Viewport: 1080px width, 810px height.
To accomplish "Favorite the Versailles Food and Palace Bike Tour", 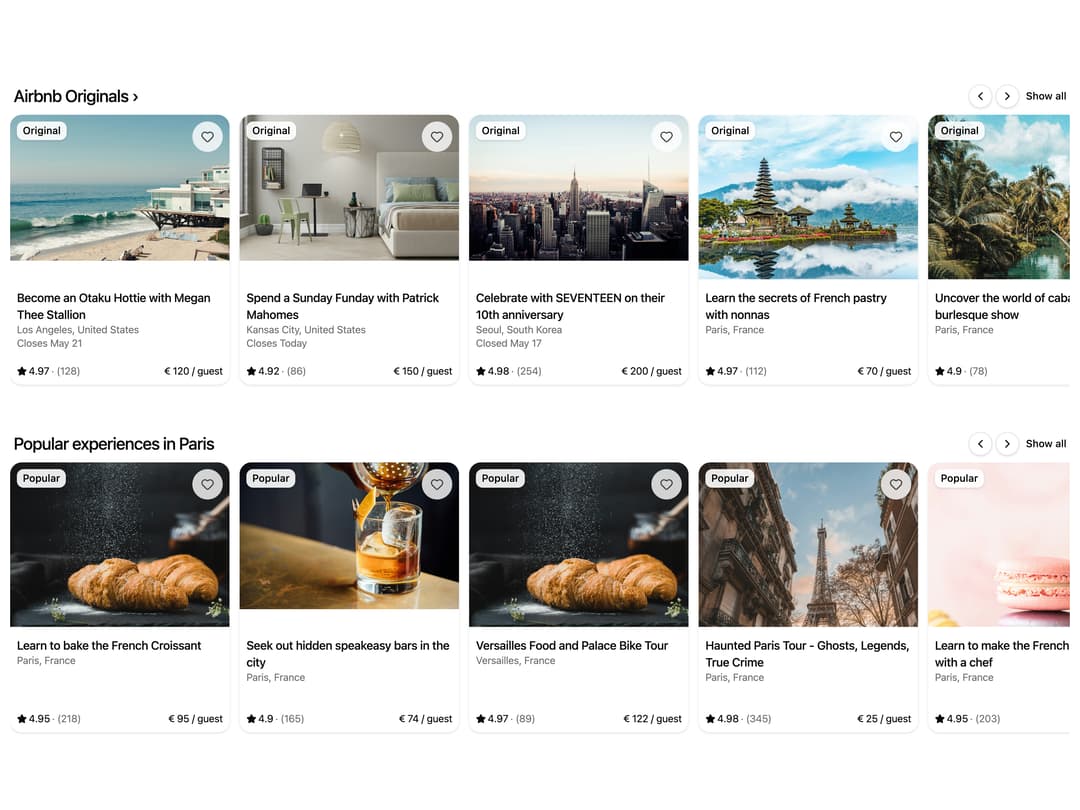I will pos(666,485).
